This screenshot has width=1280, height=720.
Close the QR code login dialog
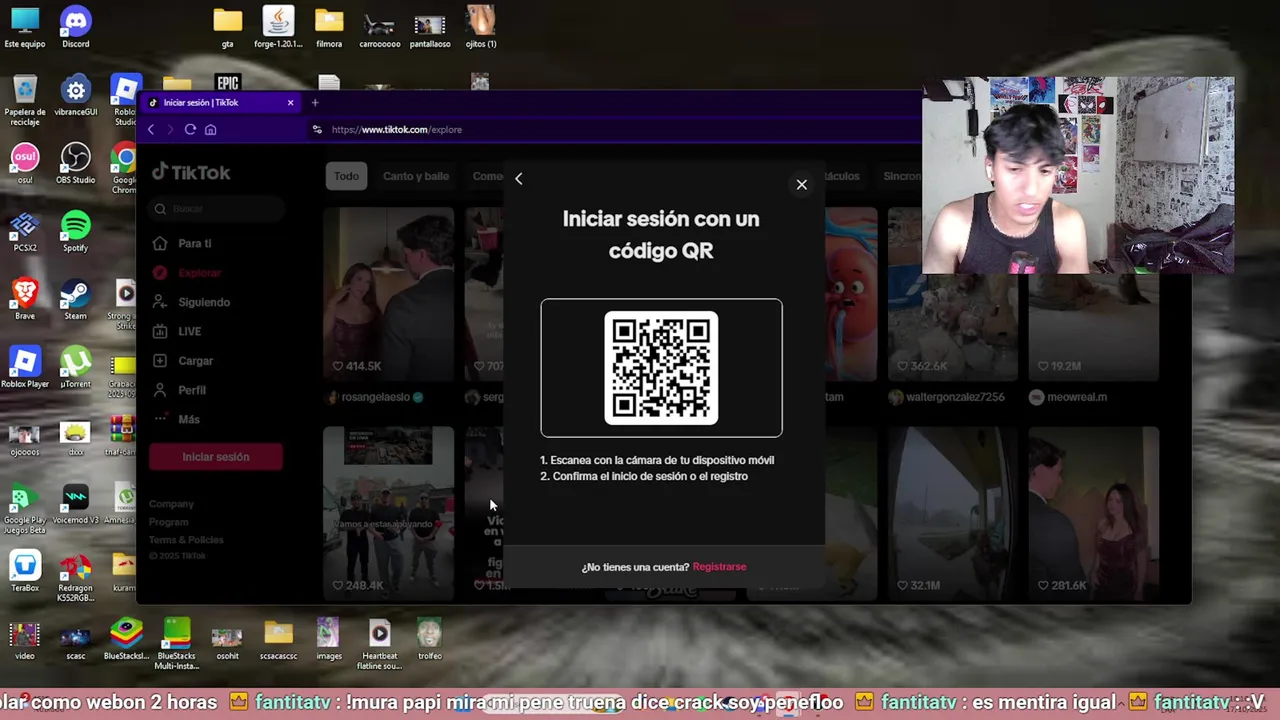pyautogui.click(x=801, y=184)
